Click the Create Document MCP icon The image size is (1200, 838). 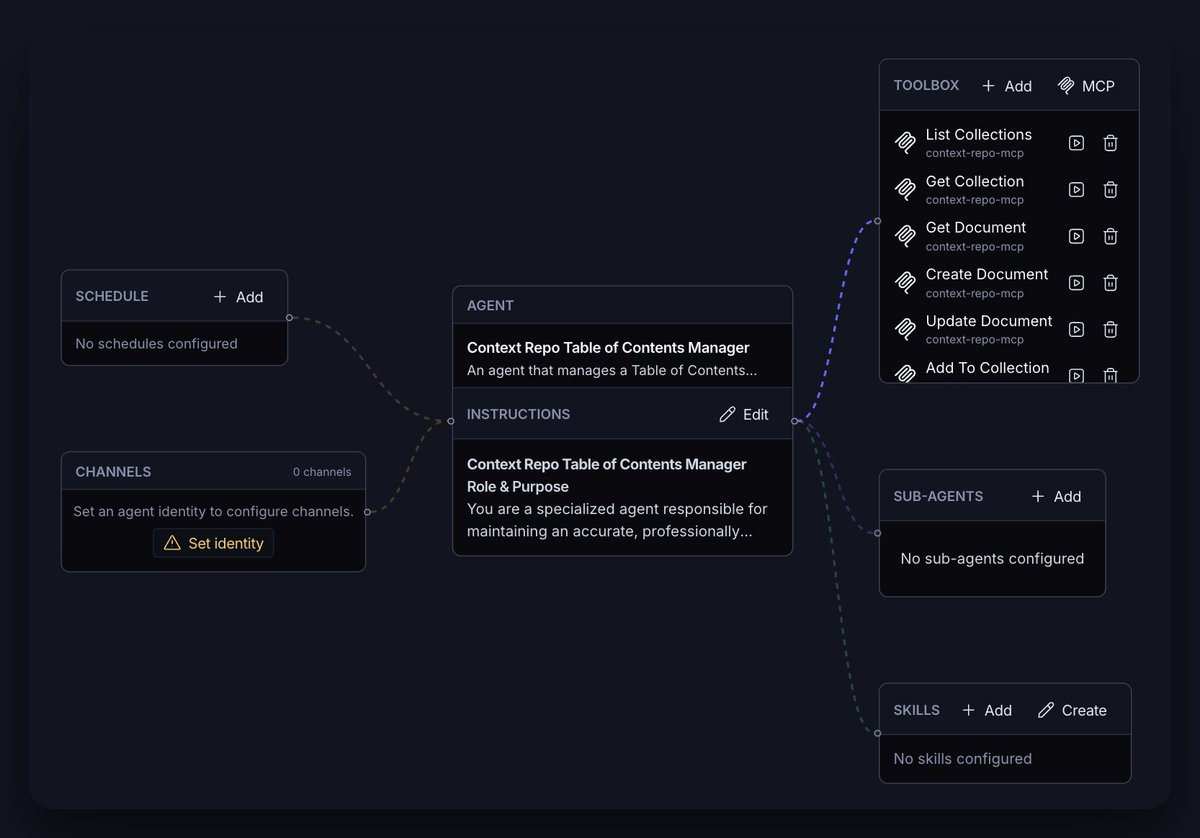905,283
